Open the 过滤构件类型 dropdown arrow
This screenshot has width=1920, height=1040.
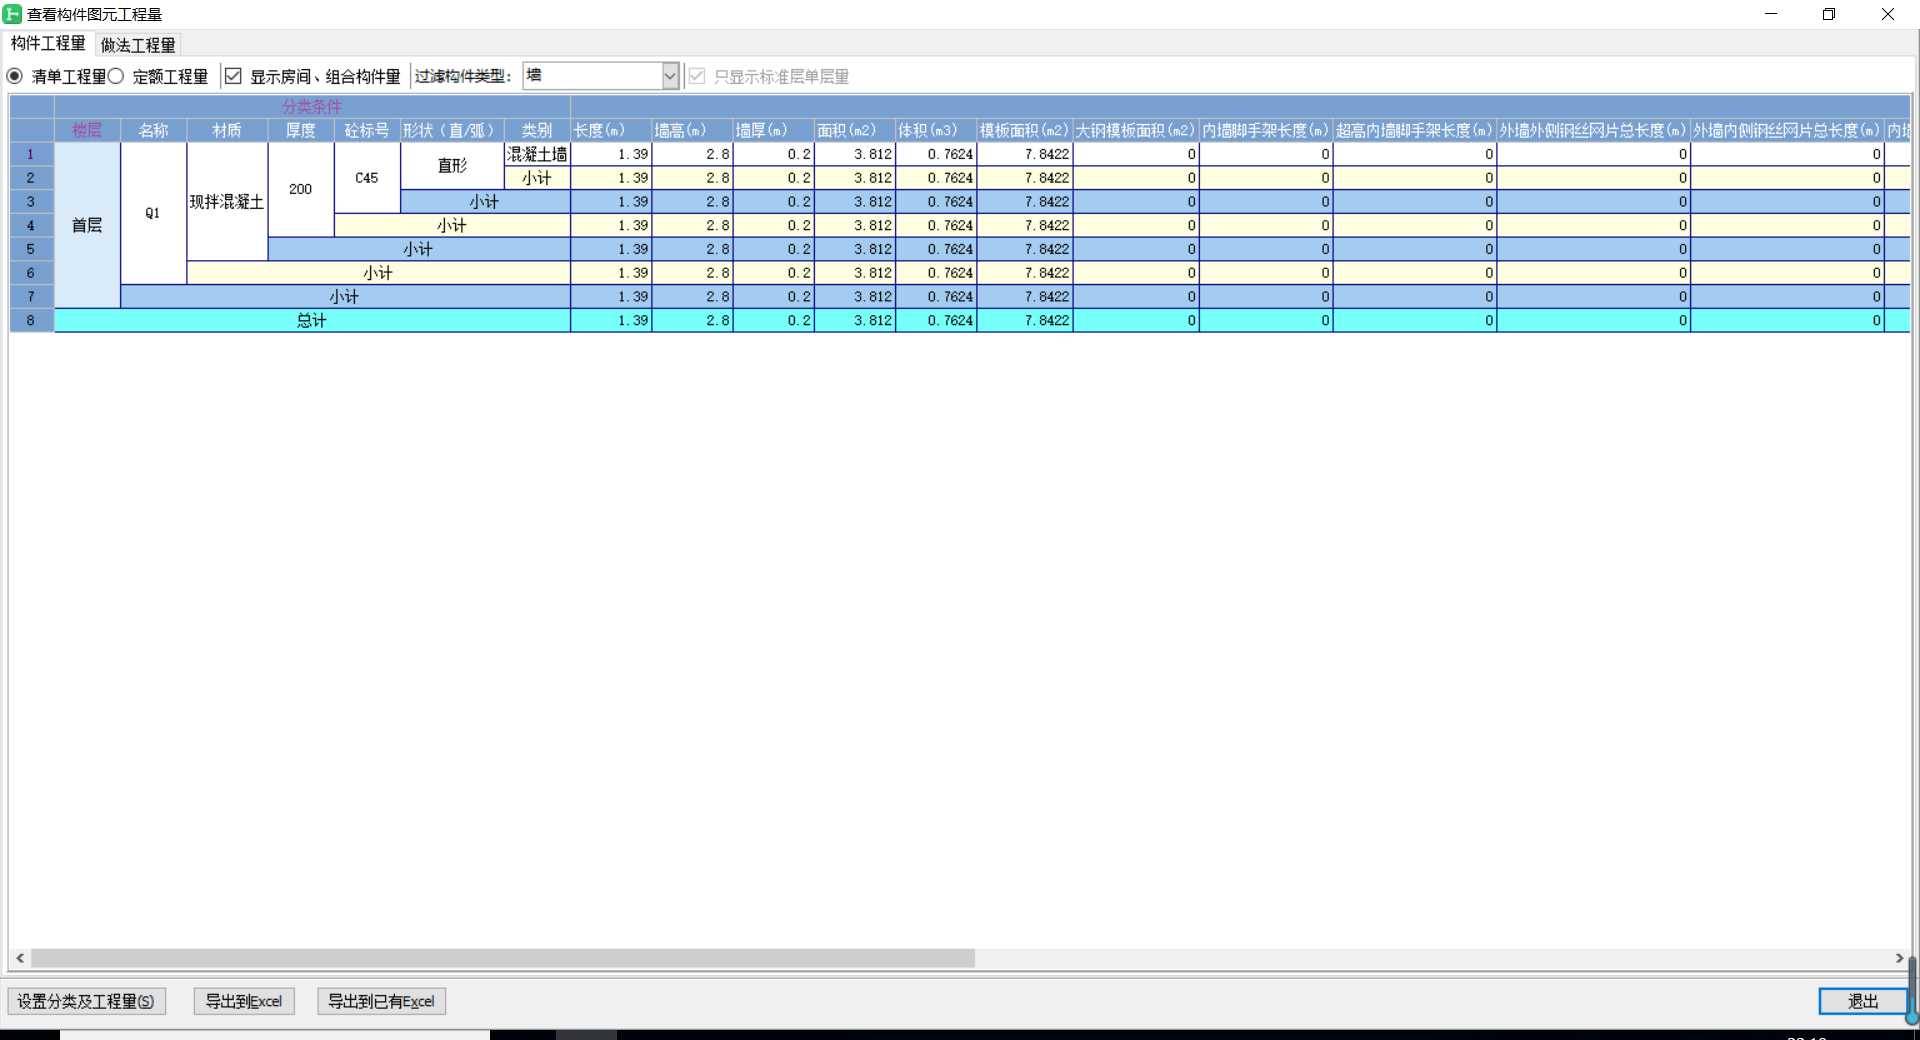(x=670, y=76)
